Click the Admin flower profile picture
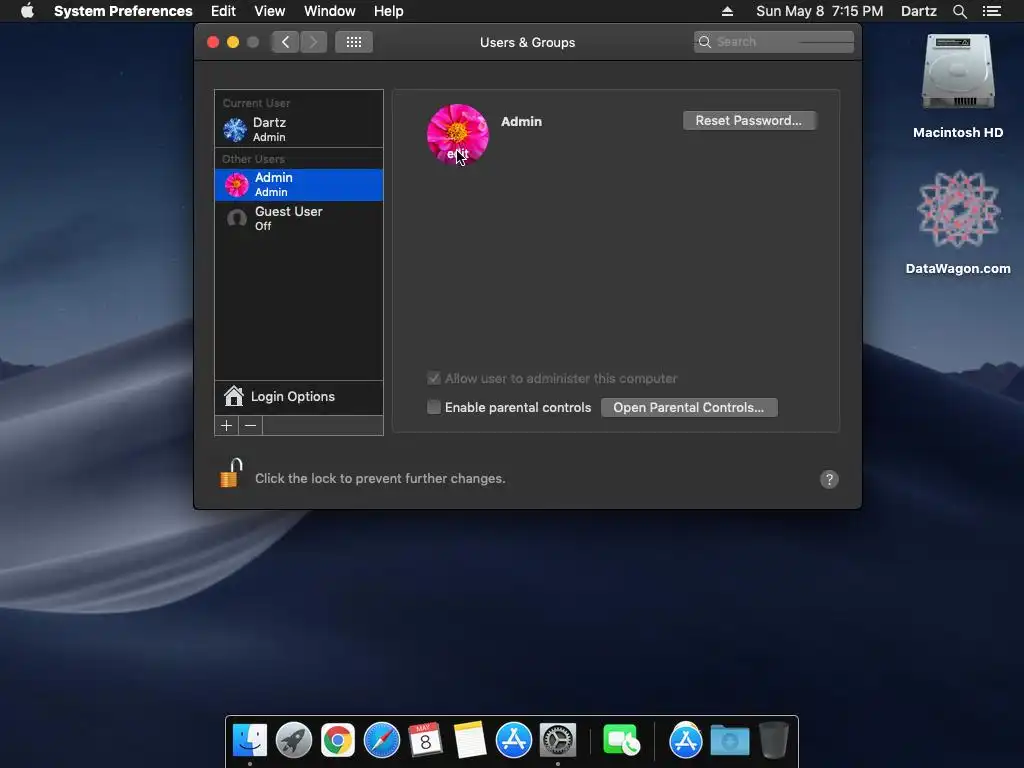This screenshot has height=768, width=1024. click(x=457, y=135)
